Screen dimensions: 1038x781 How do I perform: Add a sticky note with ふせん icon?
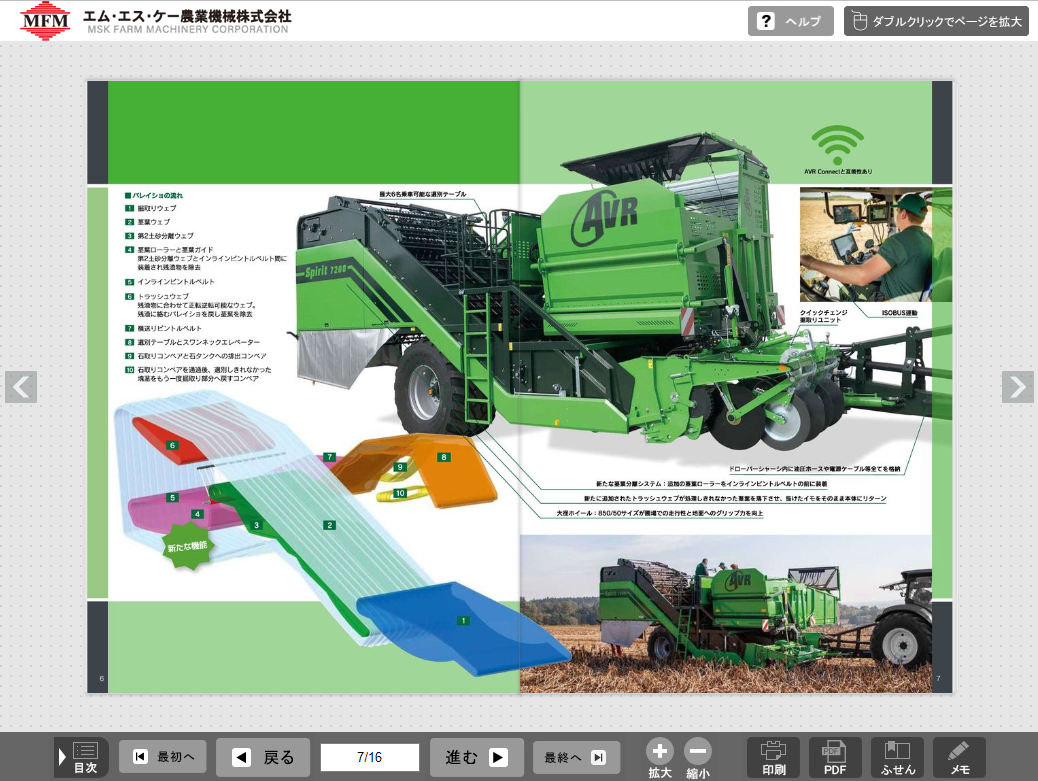pyautogui.click(x=898, y=758)
